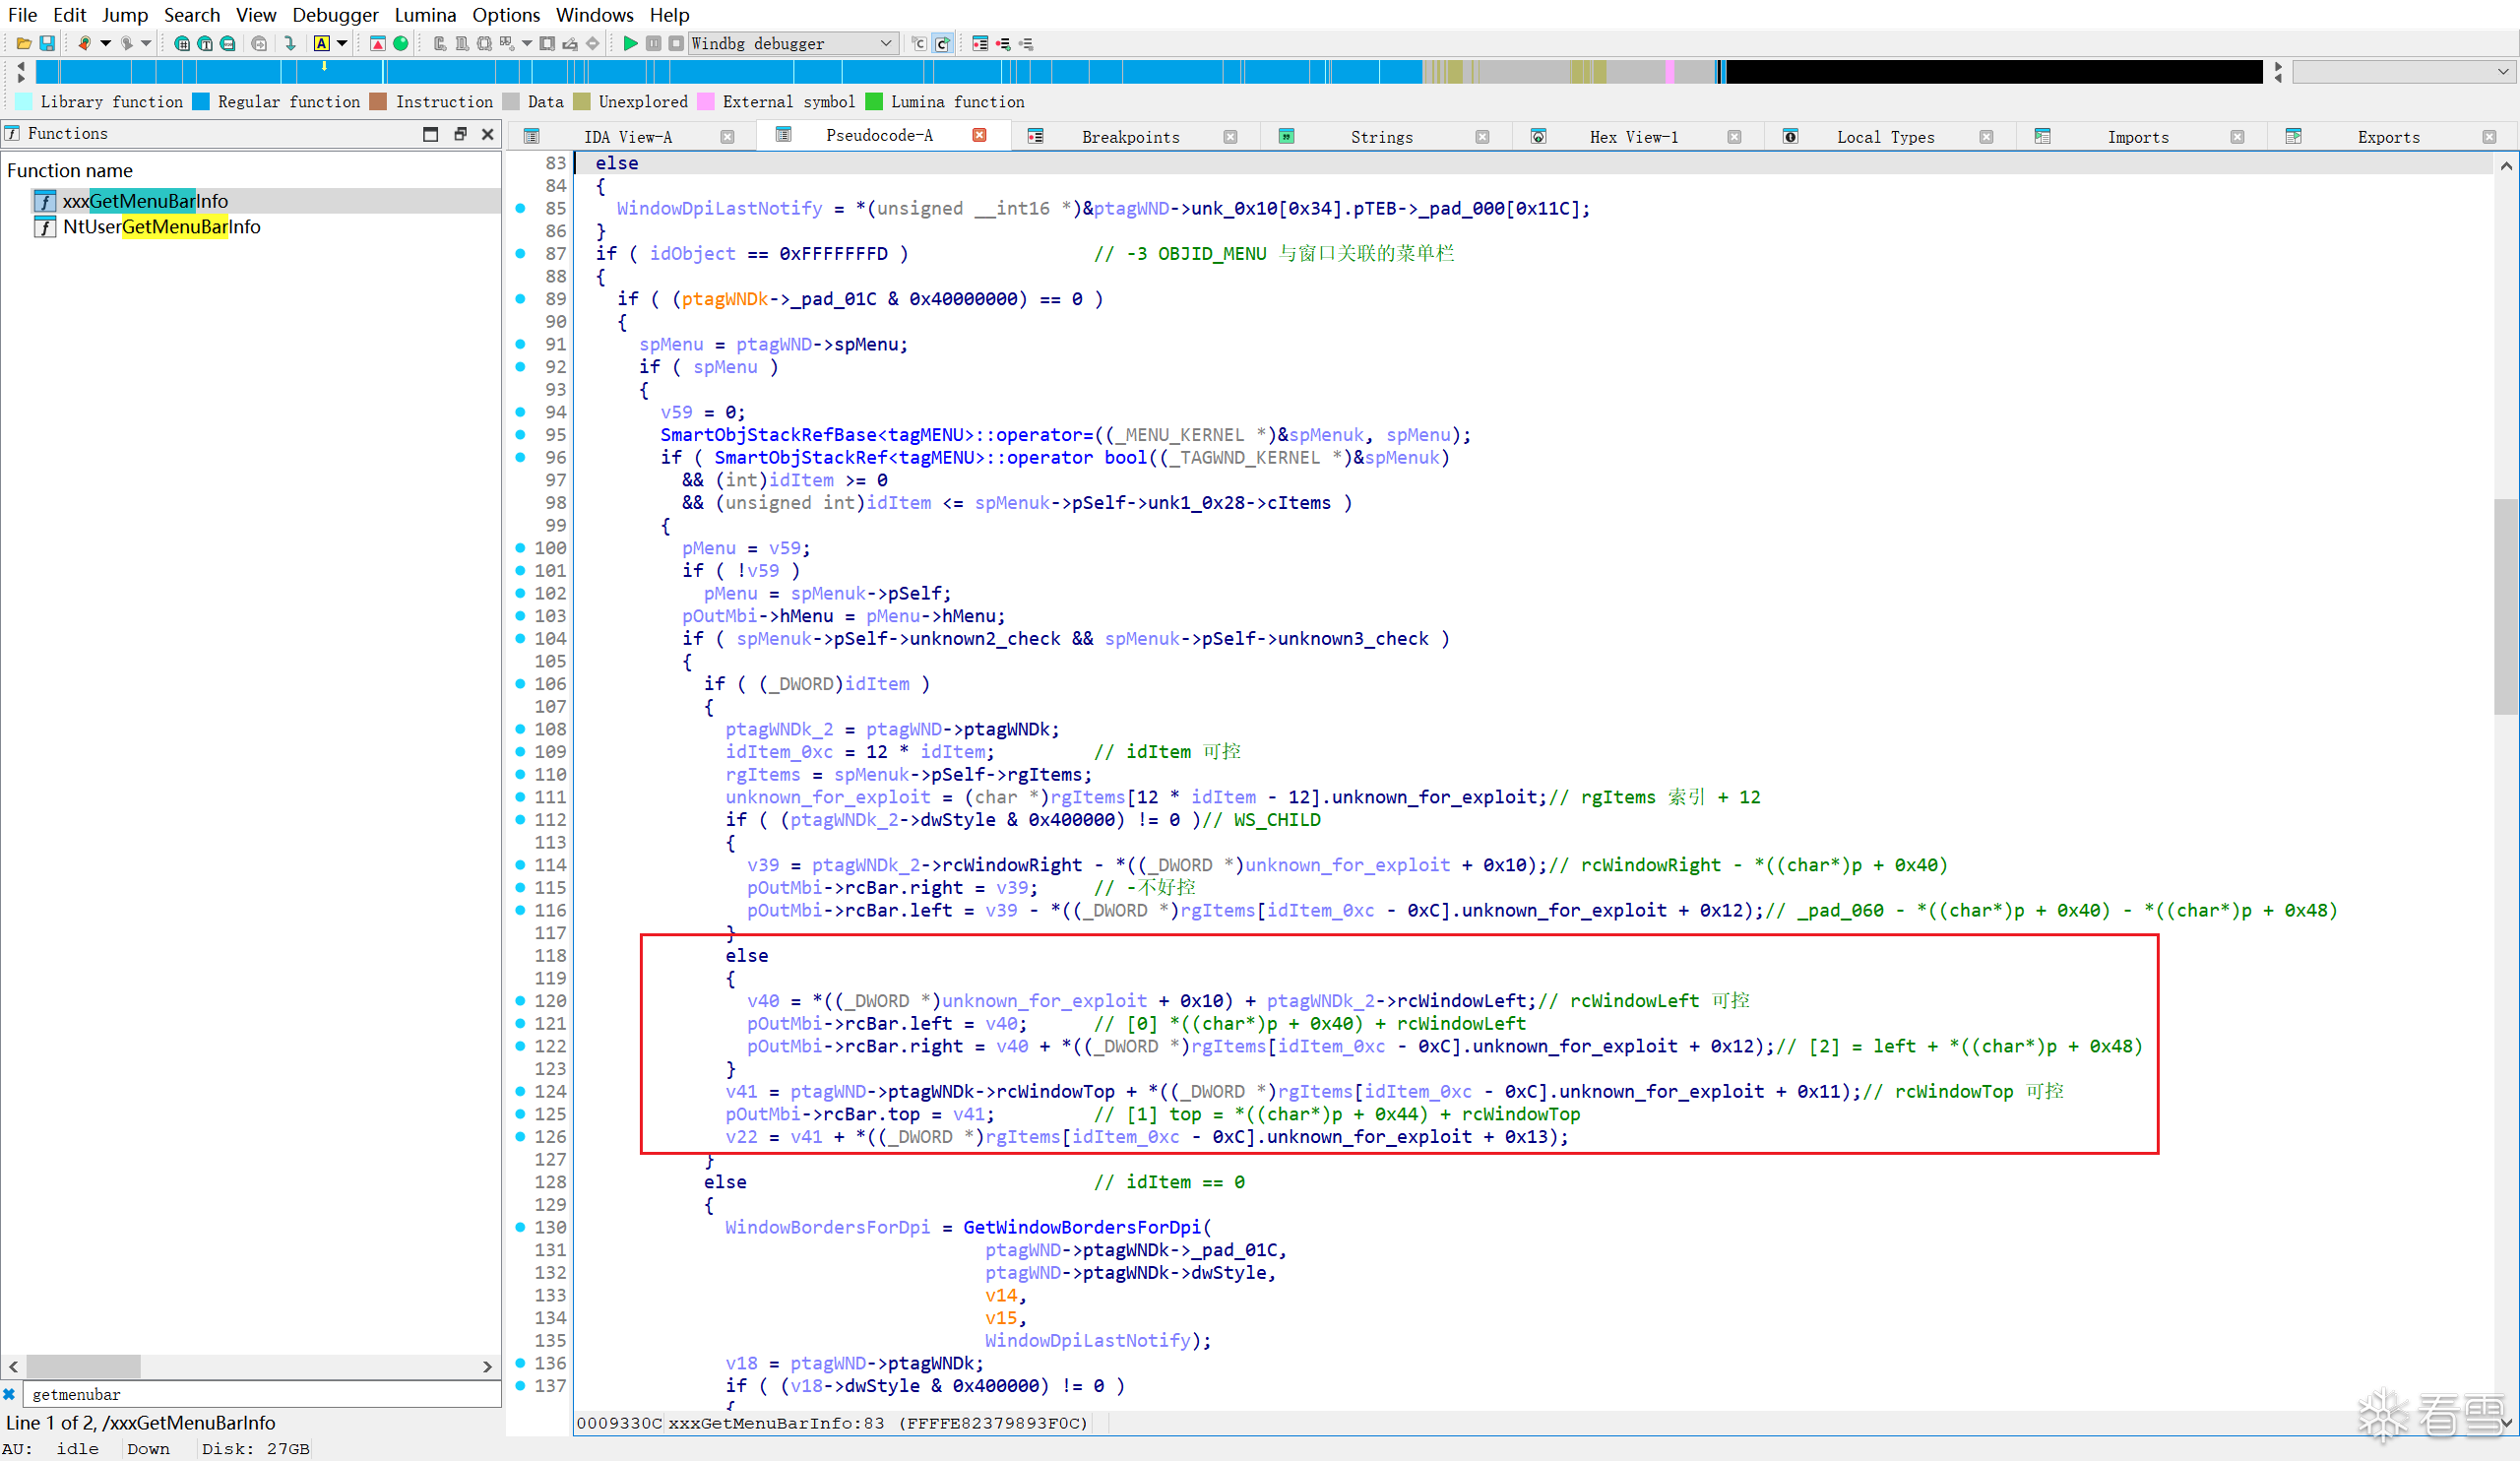Toggle breakpoint dot on line 87
Viewport: 2520px width, 1461px height.
point(520,253)
